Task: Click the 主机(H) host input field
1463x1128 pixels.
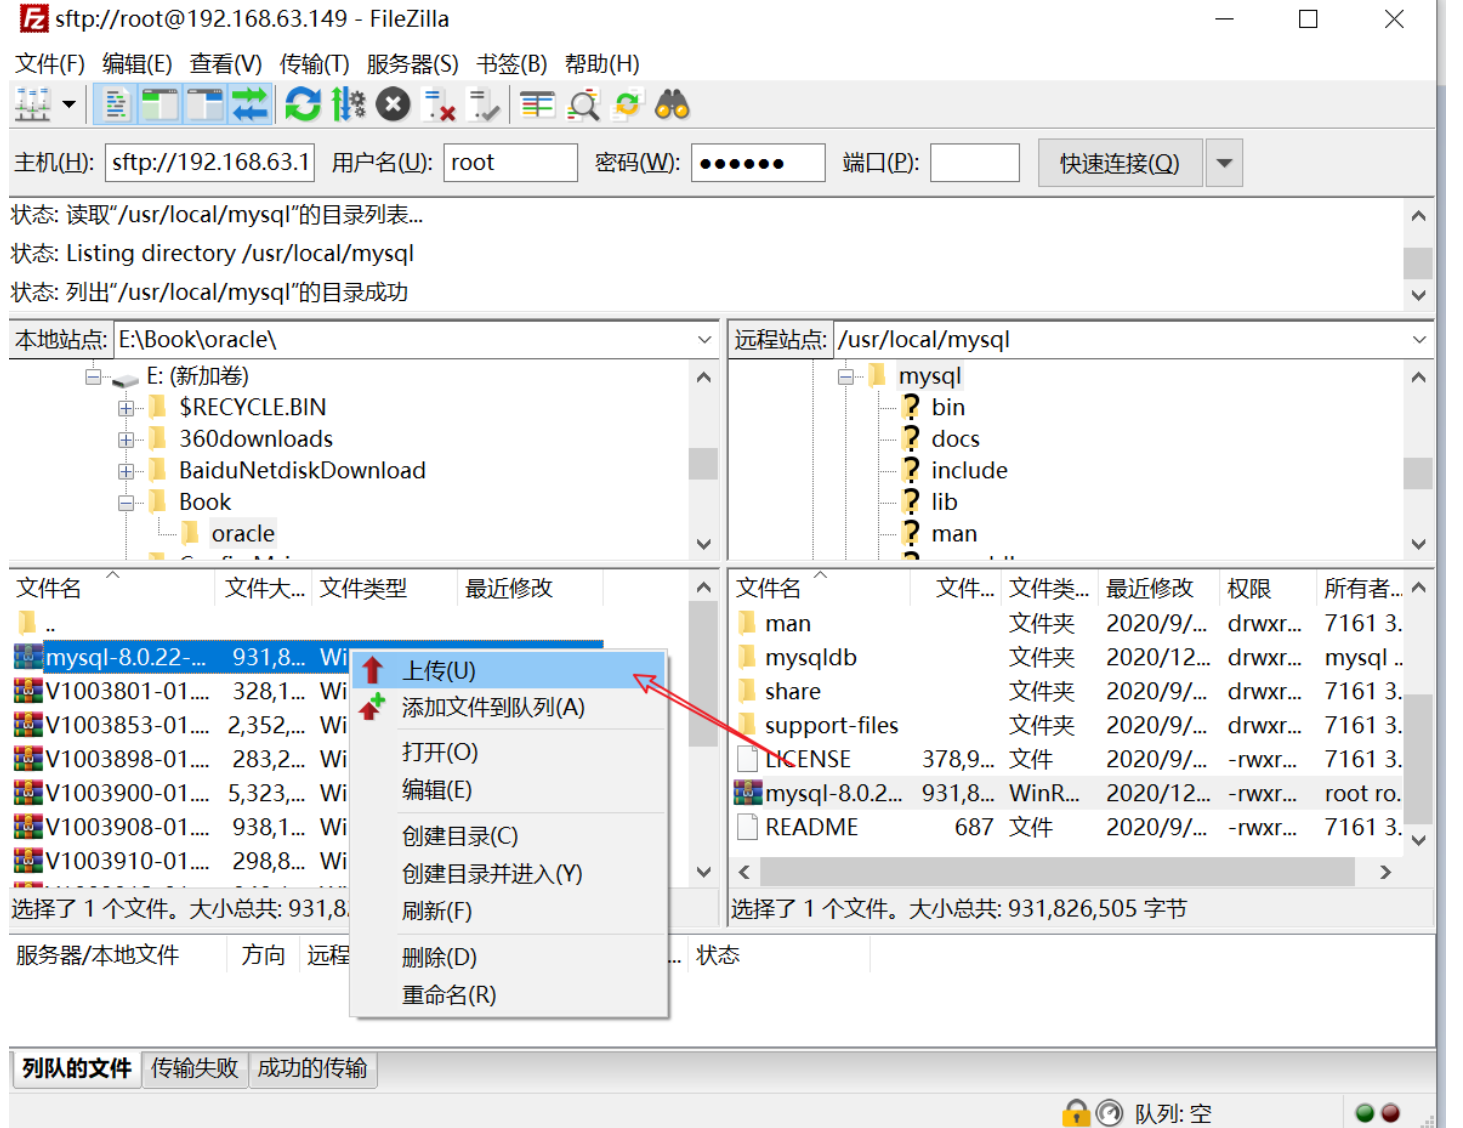Action: point(210,162)
